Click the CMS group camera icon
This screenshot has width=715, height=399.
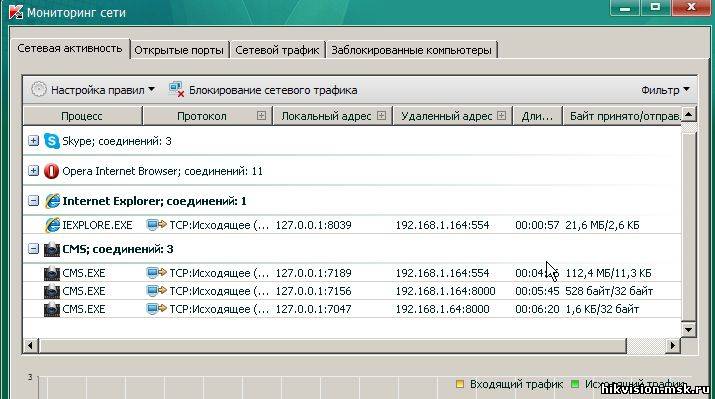tap(52, 249)
